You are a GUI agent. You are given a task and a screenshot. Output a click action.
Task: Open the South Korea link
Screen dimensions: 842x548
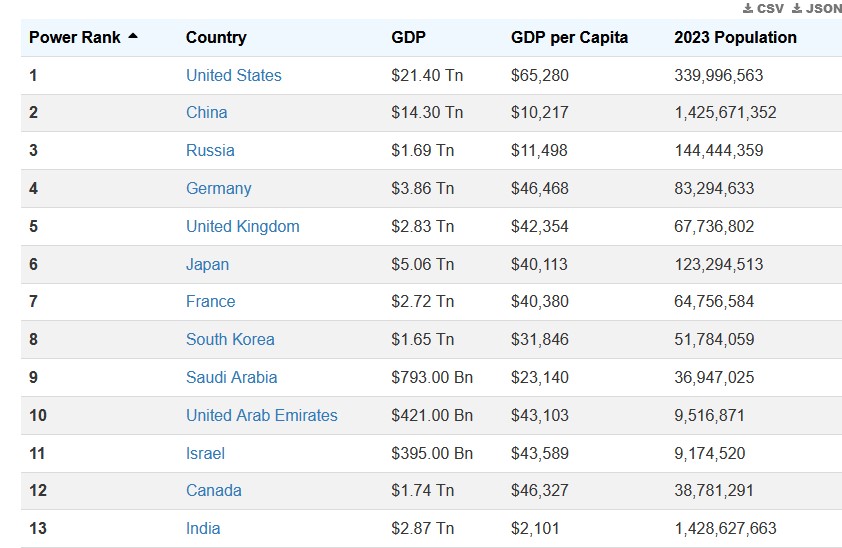click(230, 339)
